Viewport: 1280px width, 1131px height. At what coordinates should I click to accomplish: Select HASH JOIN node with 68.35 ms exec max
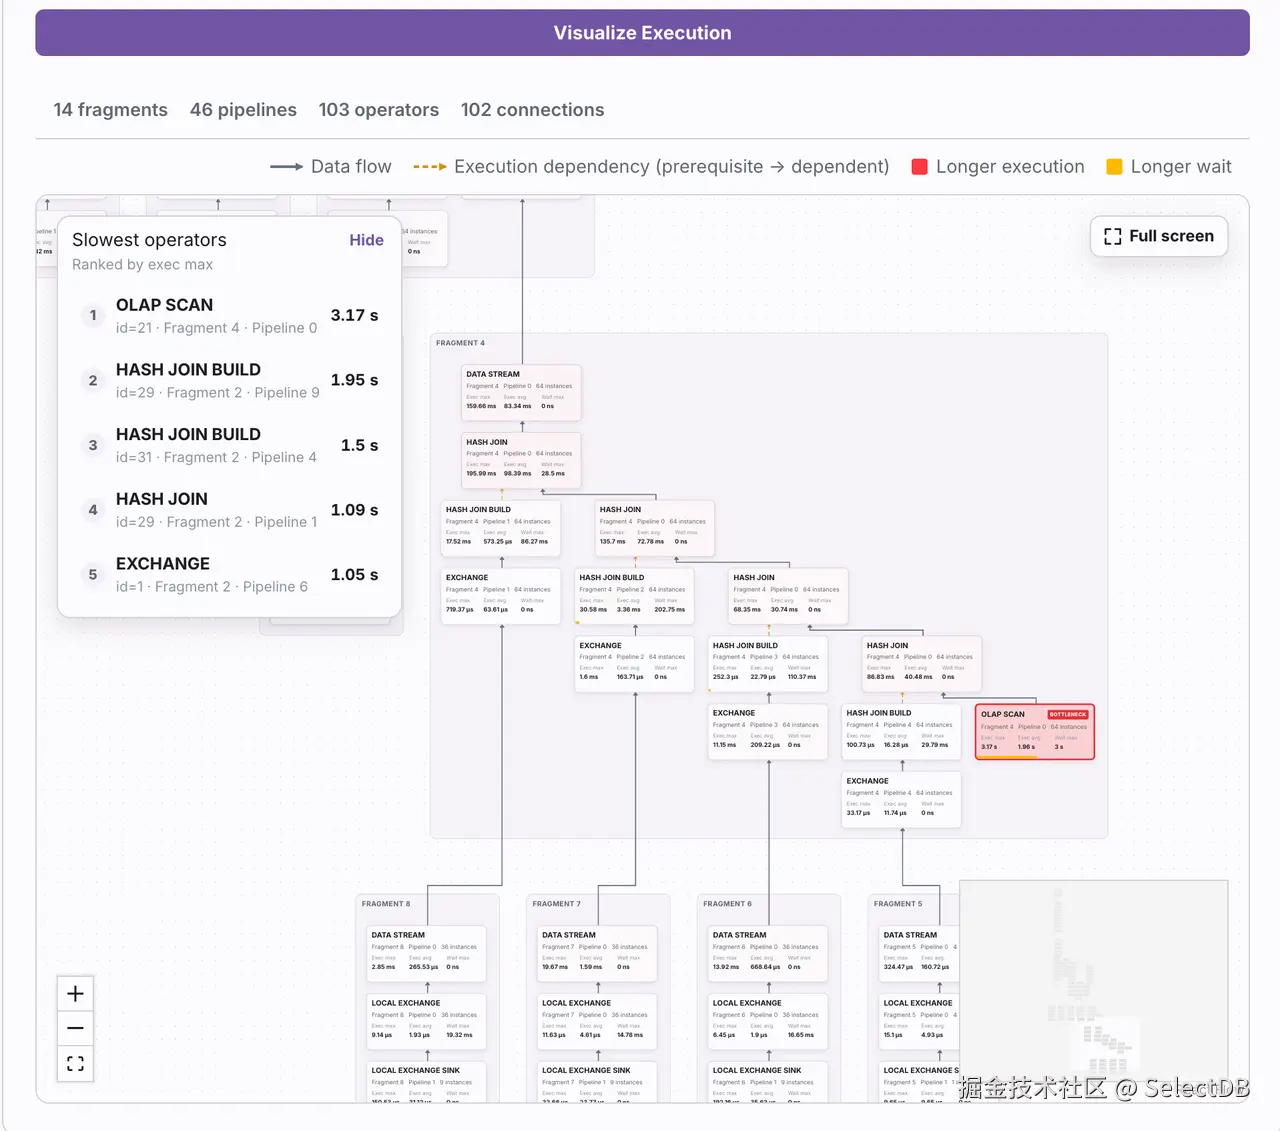[789, 595]
